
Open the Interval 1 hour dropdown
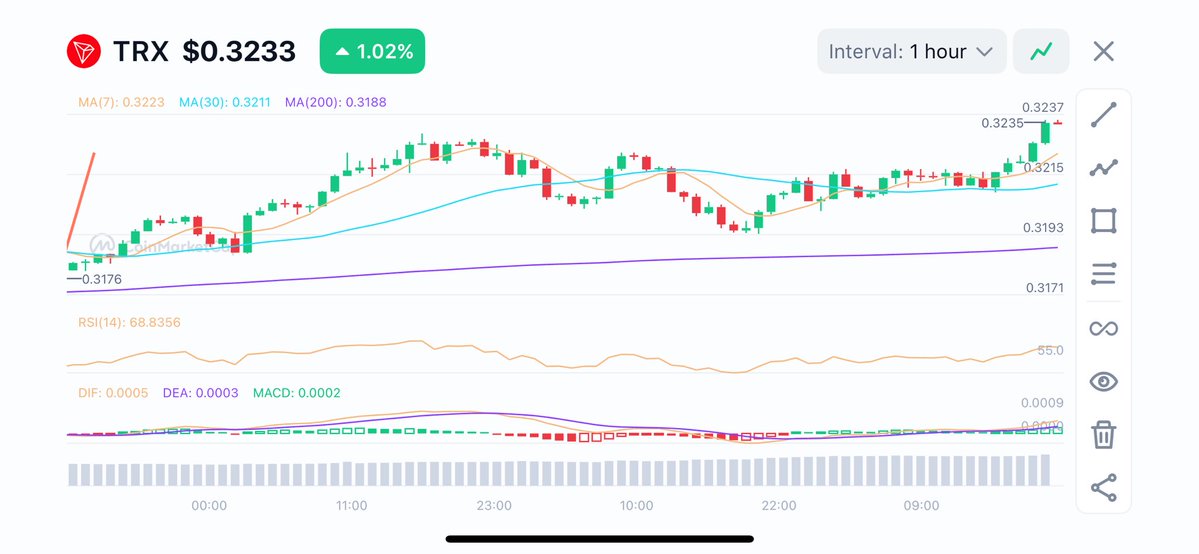point(911,51)
